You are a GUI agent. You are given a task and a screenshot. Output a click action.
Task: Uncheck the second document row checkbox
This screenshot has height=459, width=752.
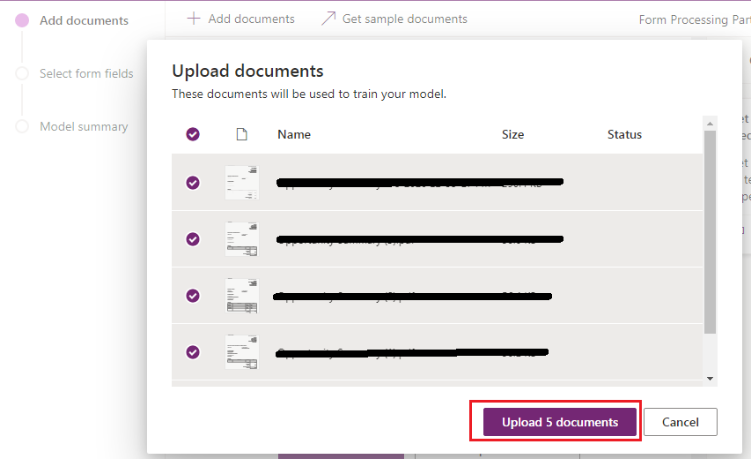(x=193, y=239)
